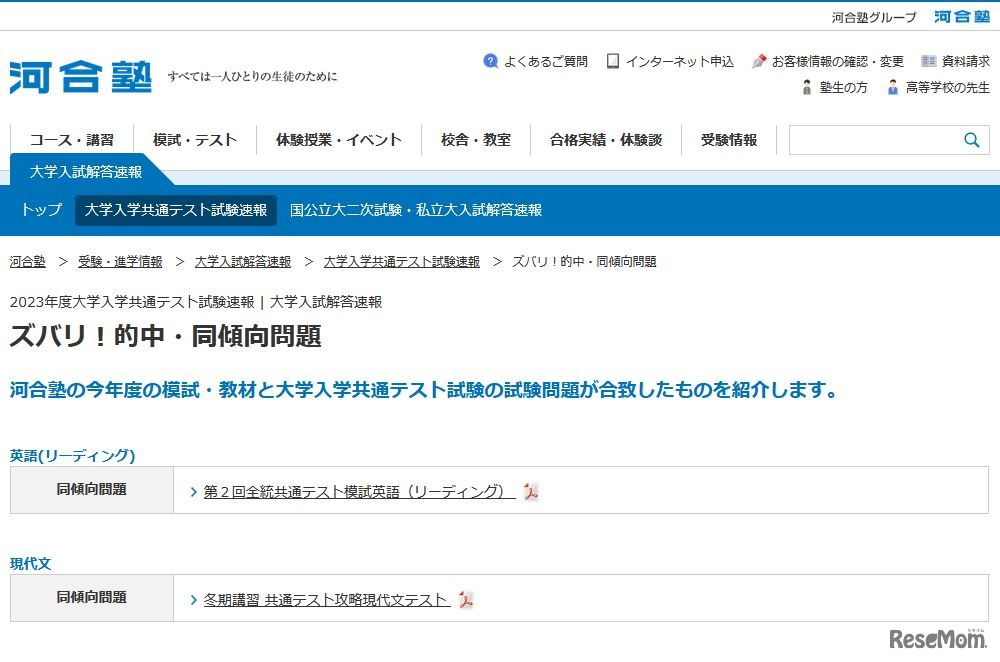Click the 塾生の方 person icon

(807, 87)
